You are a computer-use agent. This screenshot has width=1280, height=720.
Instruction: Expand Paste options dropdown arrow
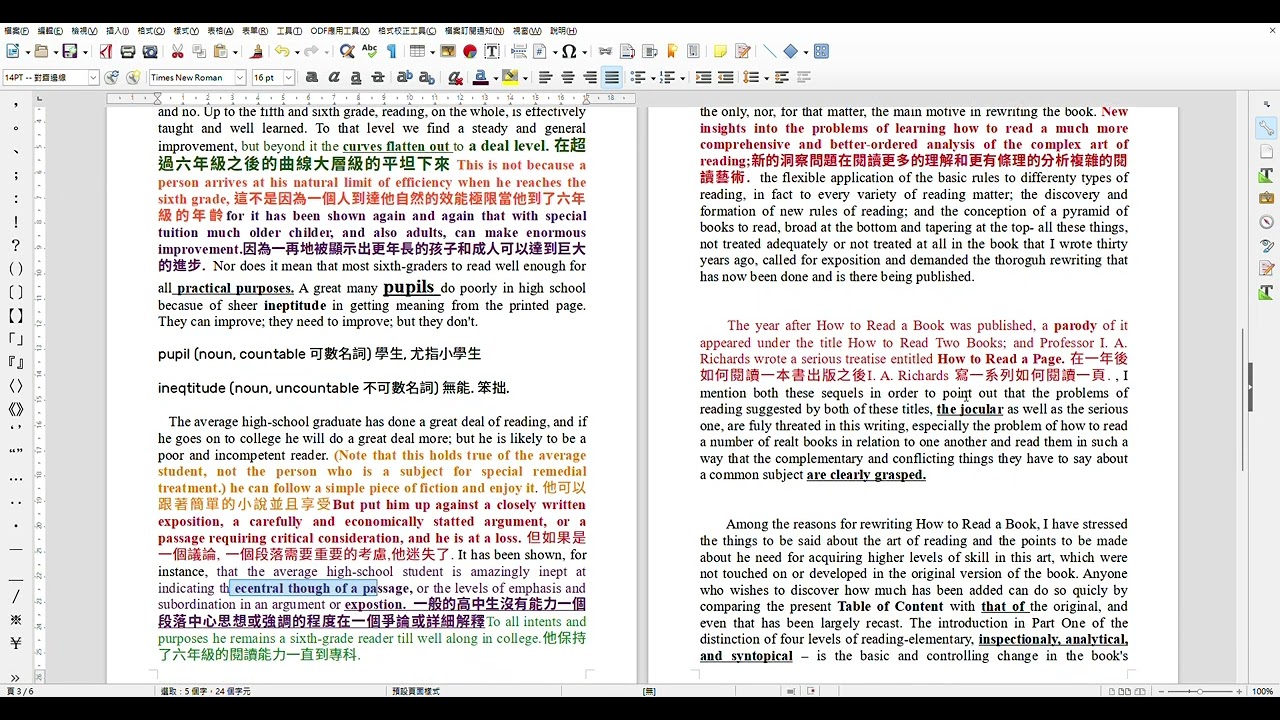coord(234,51)
